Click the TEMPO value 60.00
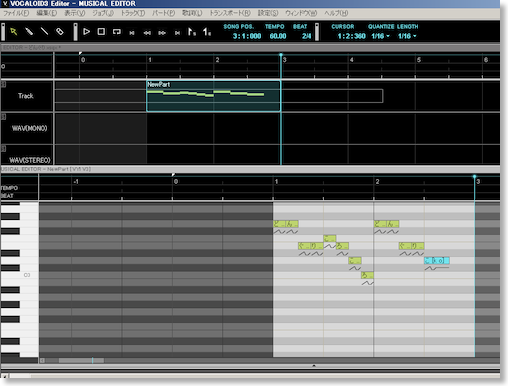The width and height of the screenshot is (508, 386). point(278,36)
